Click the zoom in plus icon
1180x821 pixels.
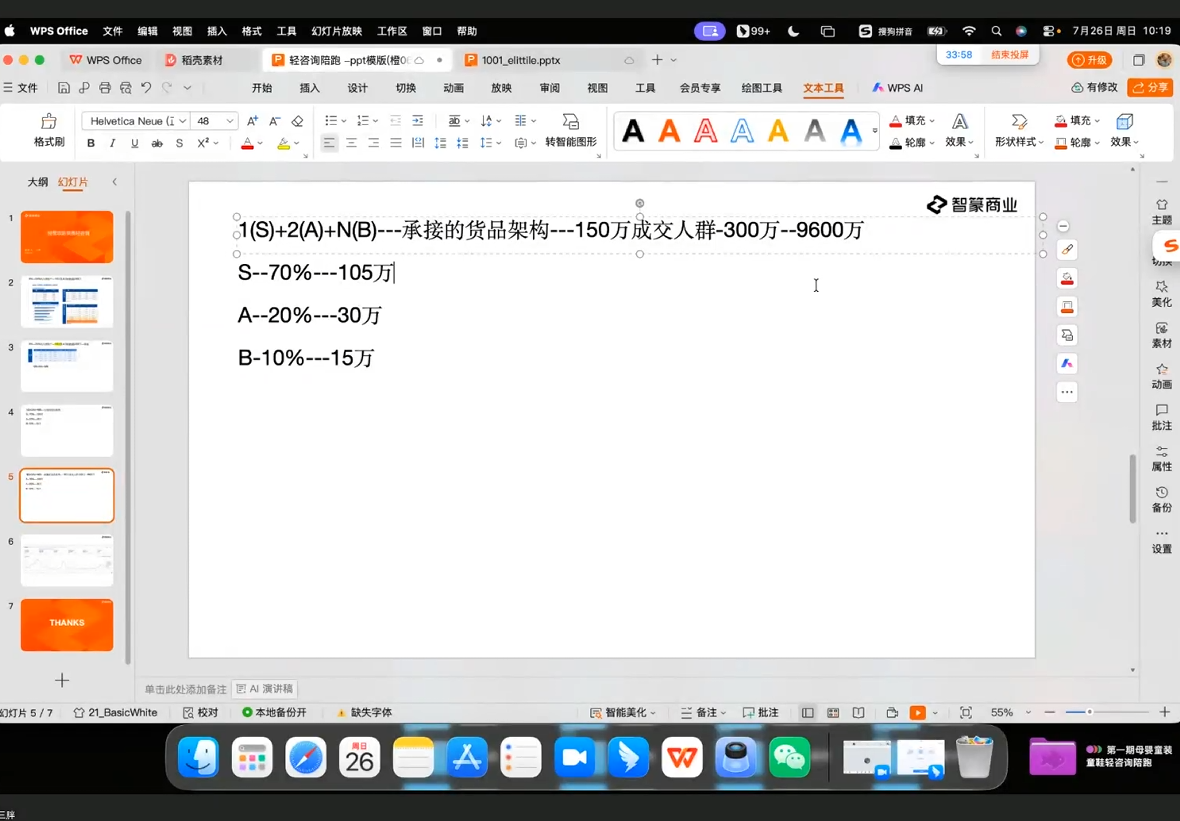pos(1164,712)
